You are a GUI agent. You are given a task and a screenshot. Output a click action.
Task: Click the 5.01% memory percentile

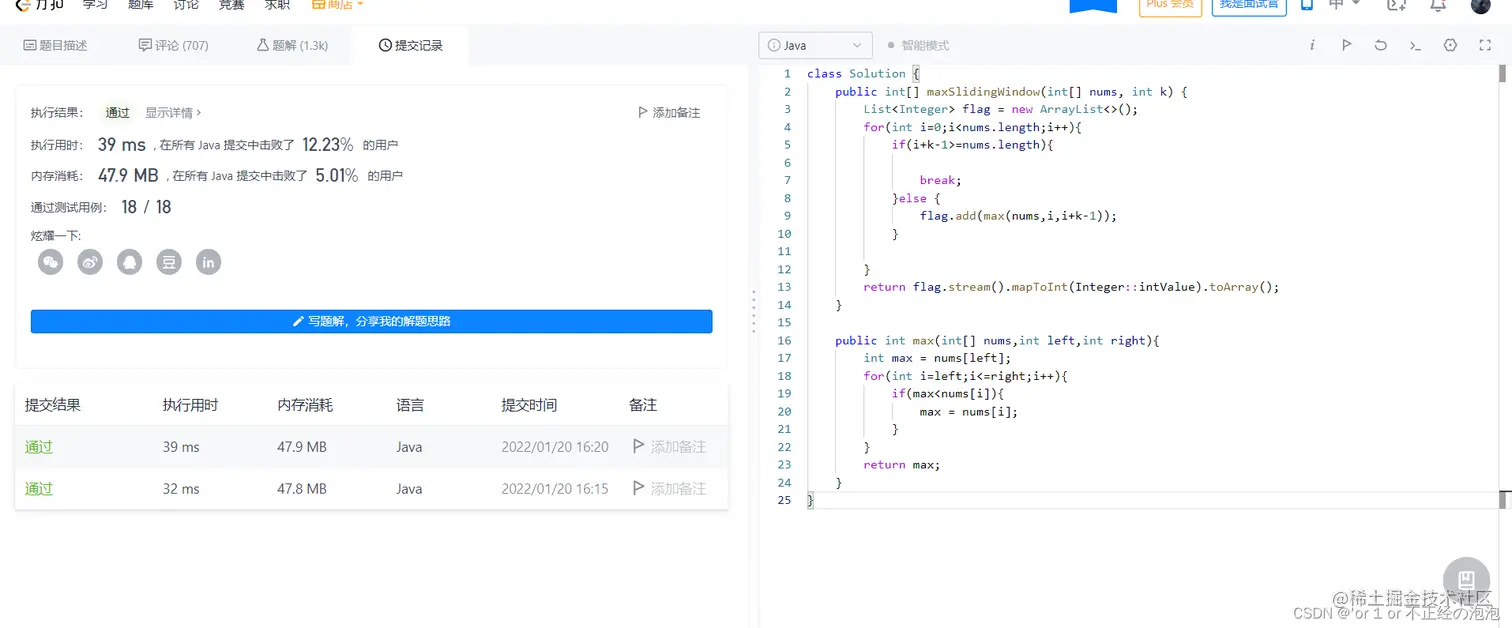(337, 176)
